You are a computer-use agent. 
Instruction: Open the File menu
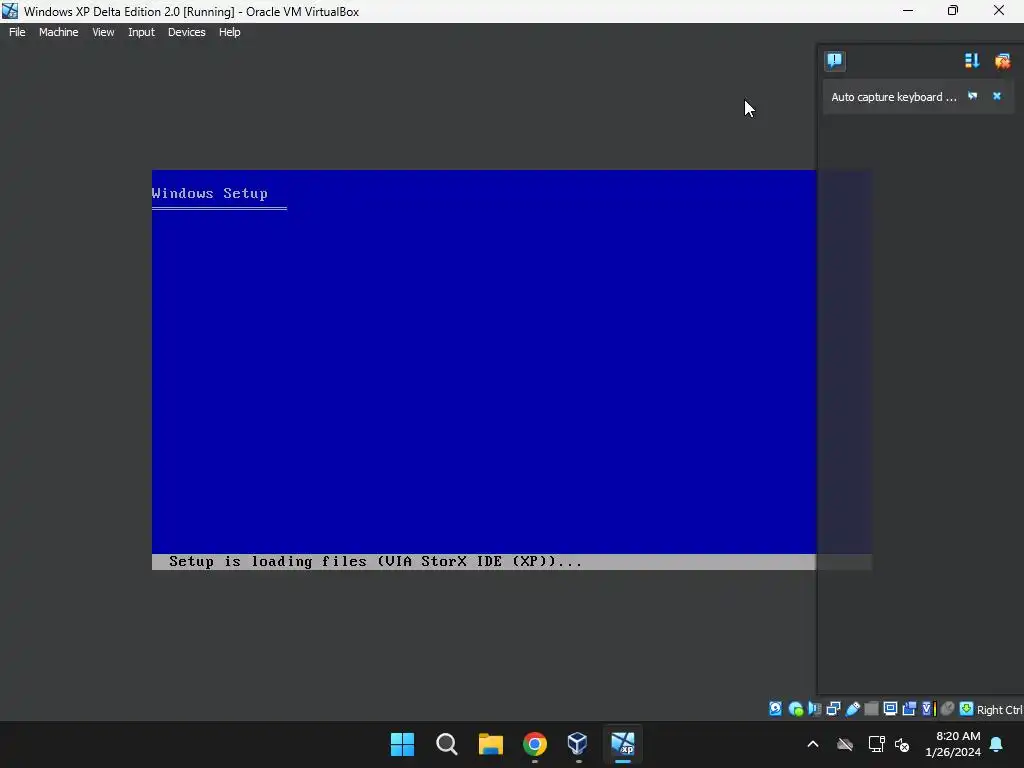(x=17, y=32)
